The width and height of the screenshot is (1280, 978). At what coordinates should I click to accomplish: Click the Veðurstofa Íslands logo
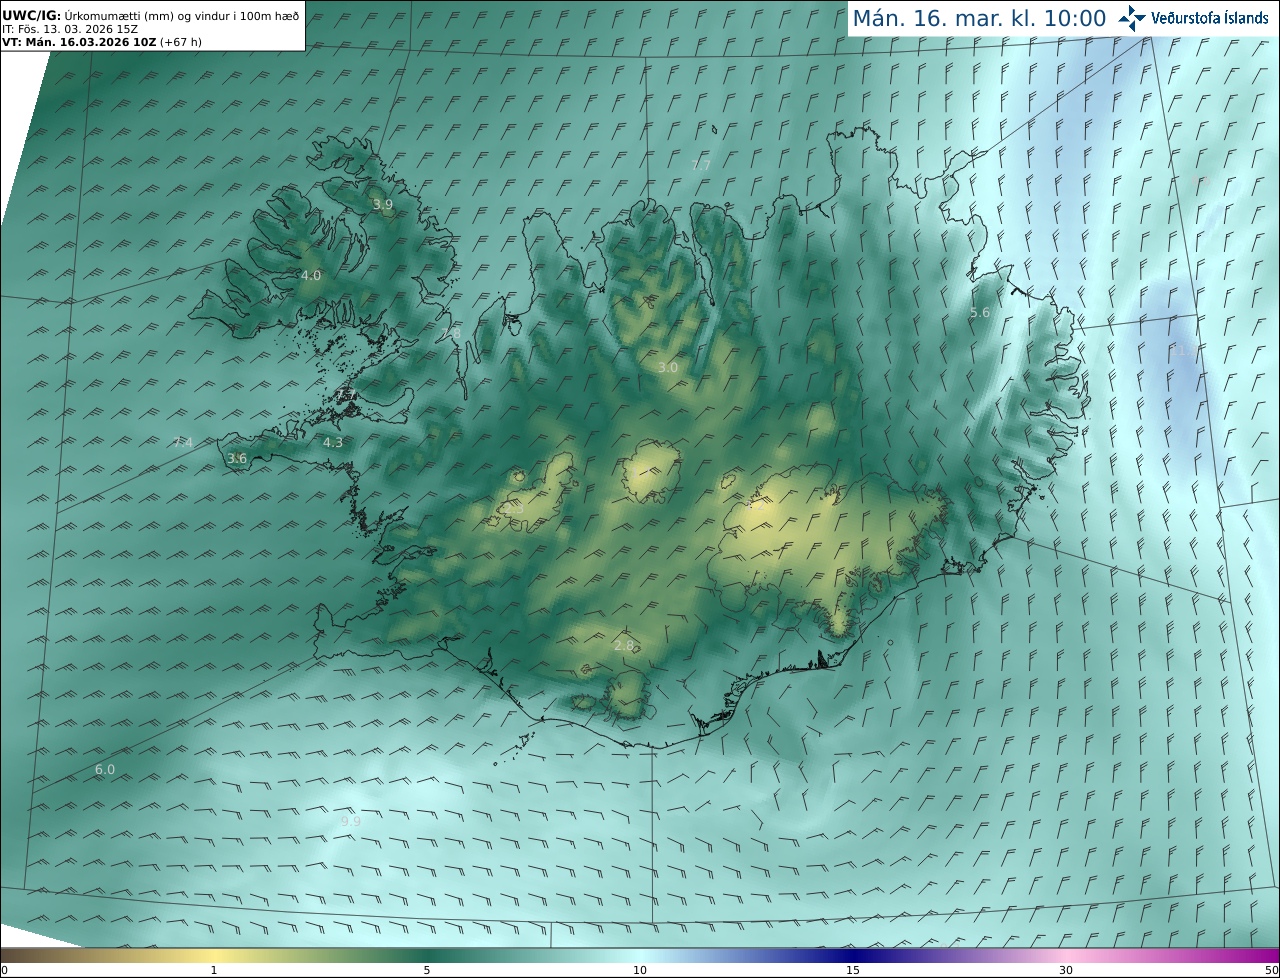1193,18
